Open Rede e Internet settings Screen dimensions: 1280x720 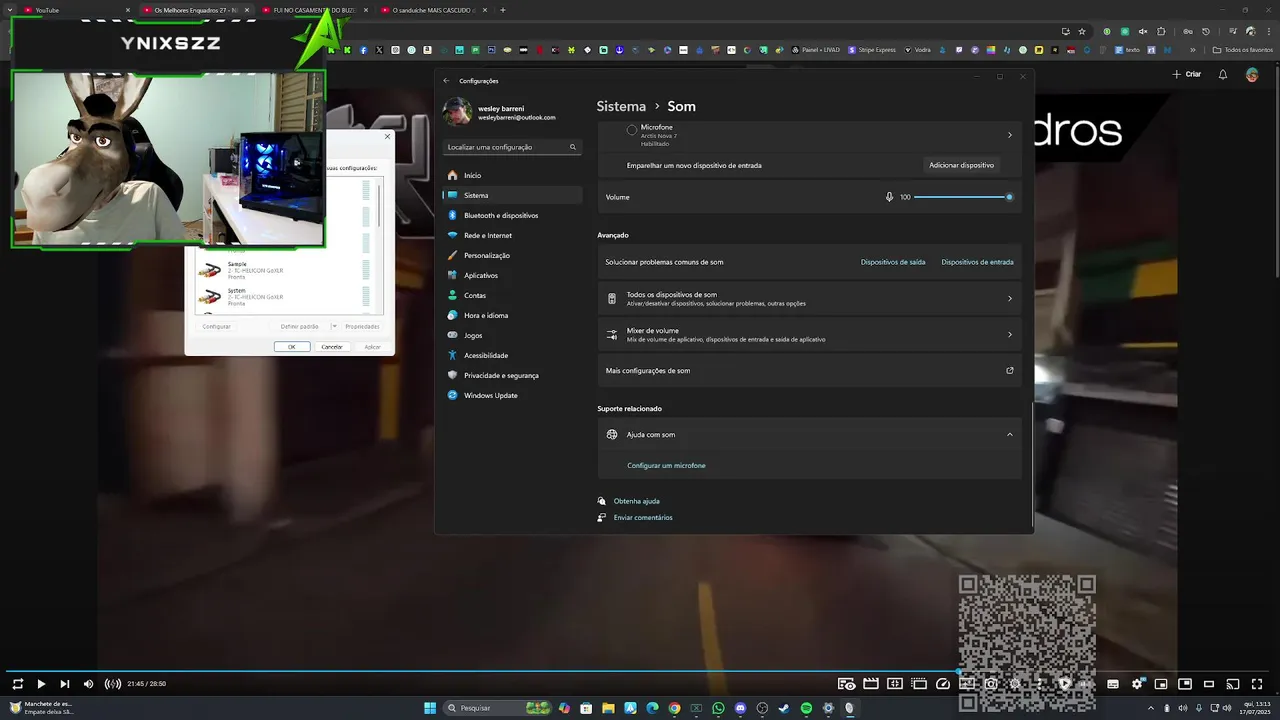click(x=512, y=235)
